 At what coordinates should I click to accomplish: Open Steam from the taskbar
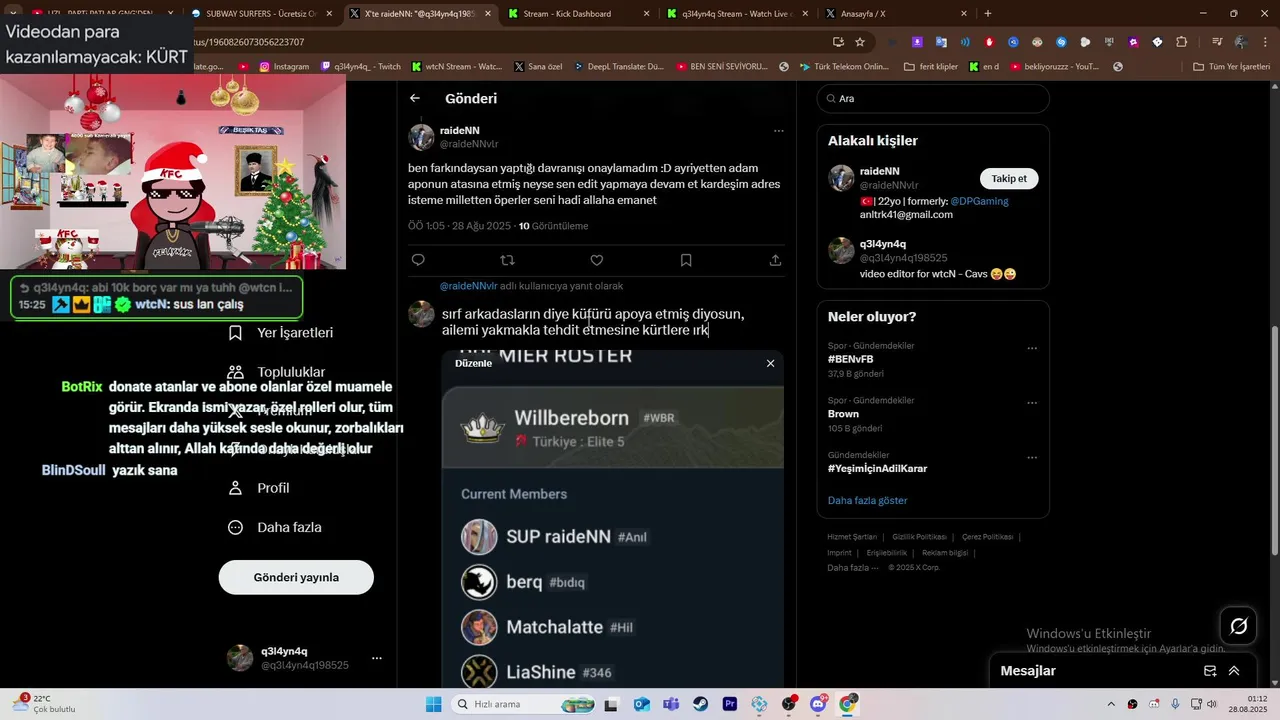(701, 704)
